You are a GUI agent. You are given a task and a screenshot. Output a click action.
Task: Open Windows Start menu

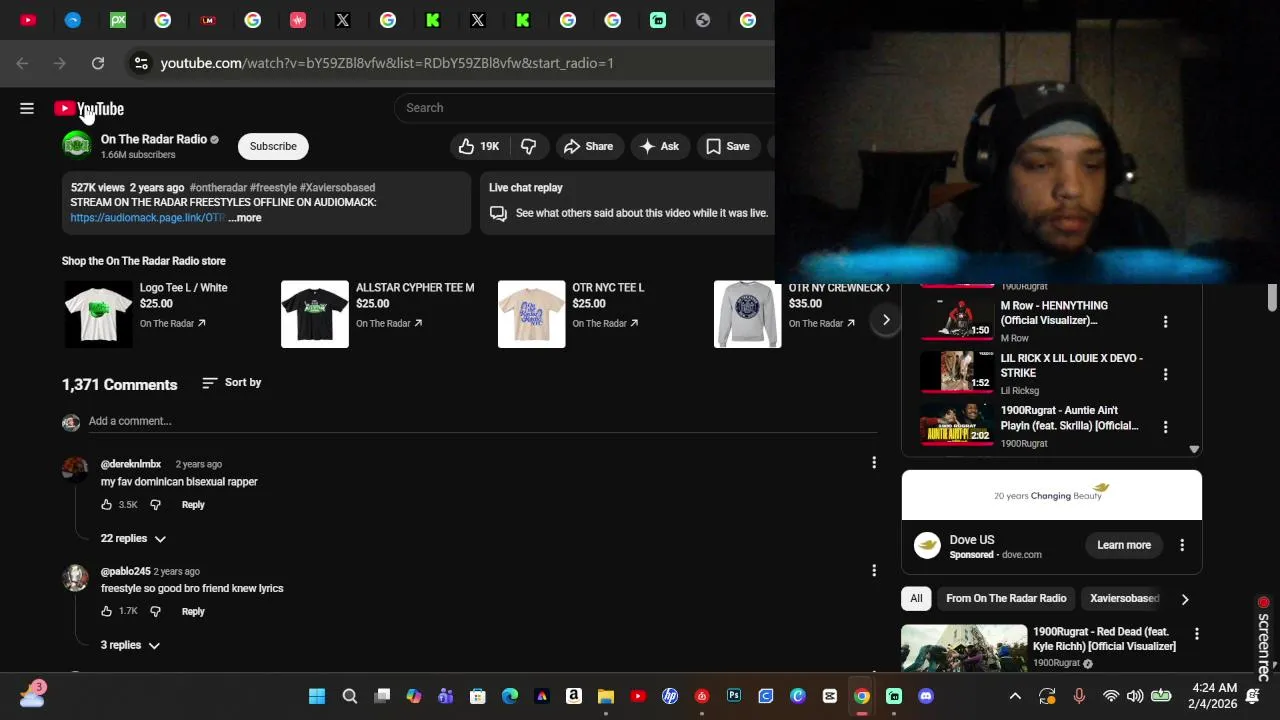[317, 696]
